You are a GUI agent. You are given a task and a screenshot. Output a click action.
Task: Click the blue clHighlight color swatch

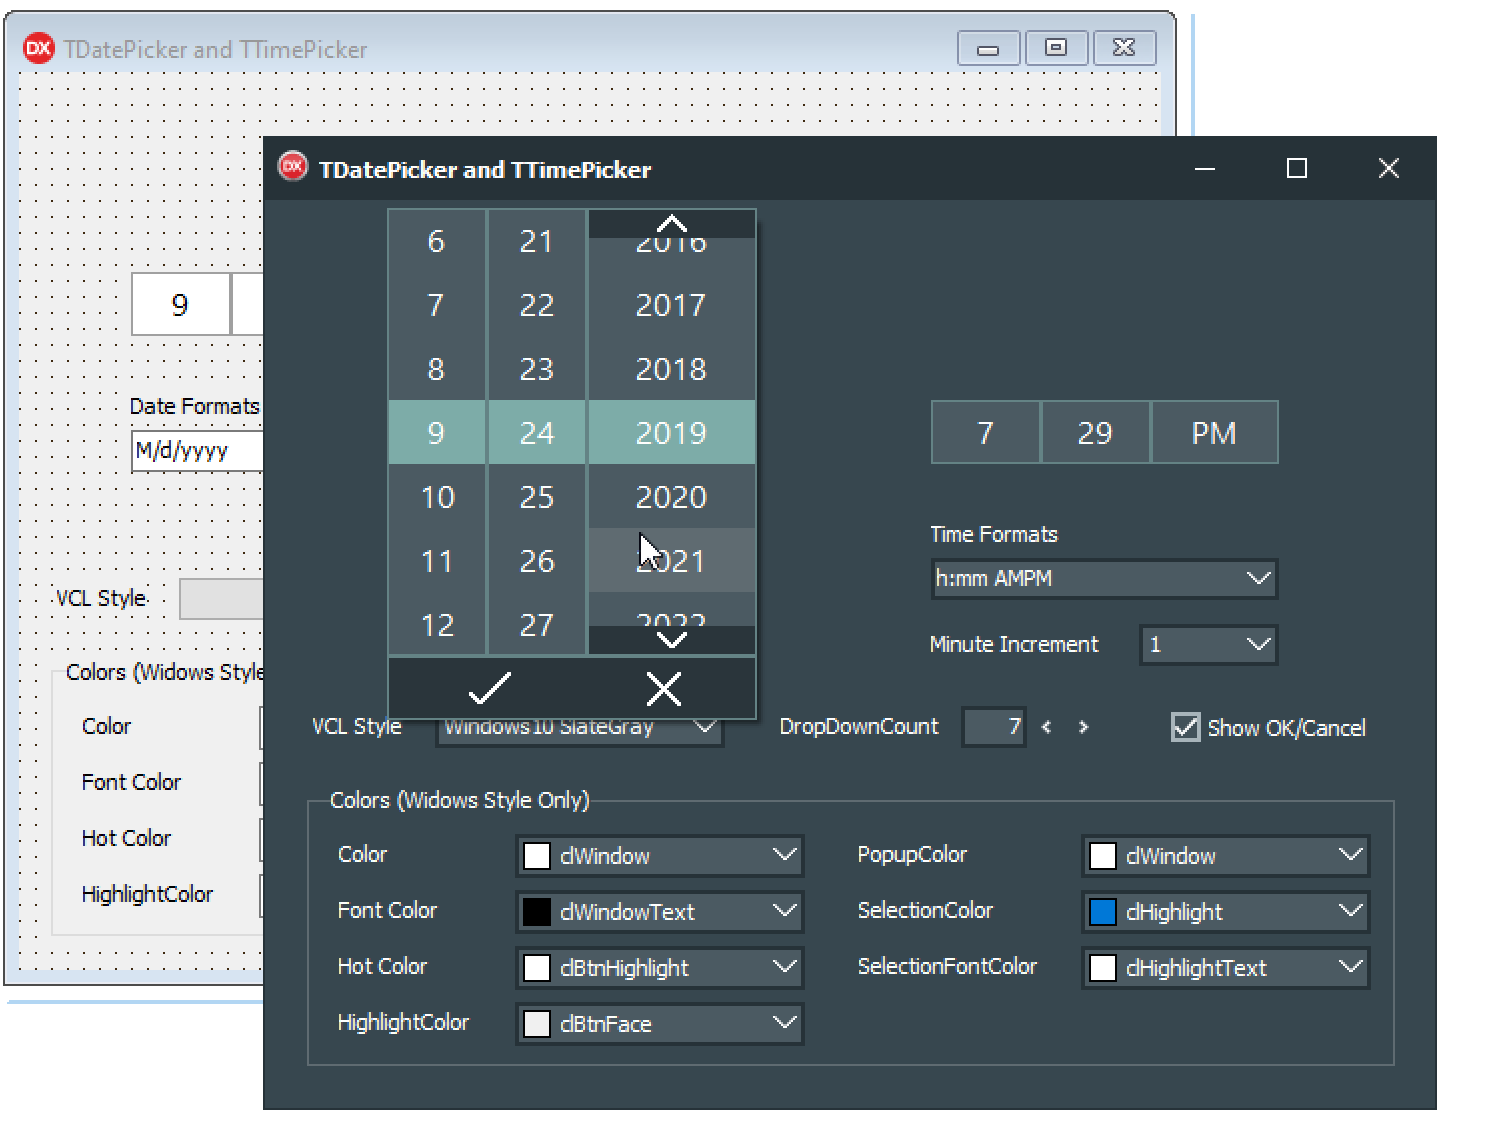tap(1103, 911)
